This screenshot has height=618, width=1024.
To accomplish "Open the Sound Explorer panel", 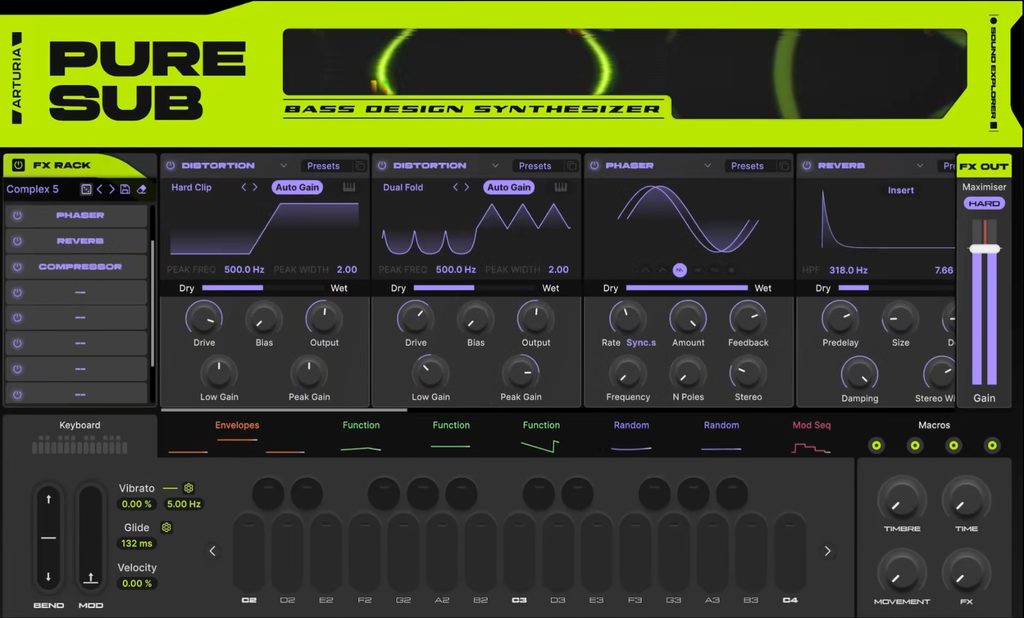I will [993, 73].
